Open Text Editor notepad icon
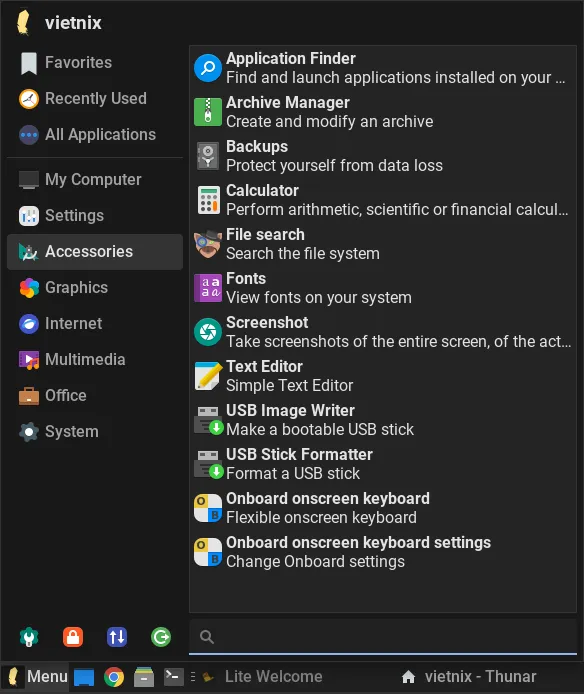The width and height of the screenshot is (584, 694). [208, 376]
